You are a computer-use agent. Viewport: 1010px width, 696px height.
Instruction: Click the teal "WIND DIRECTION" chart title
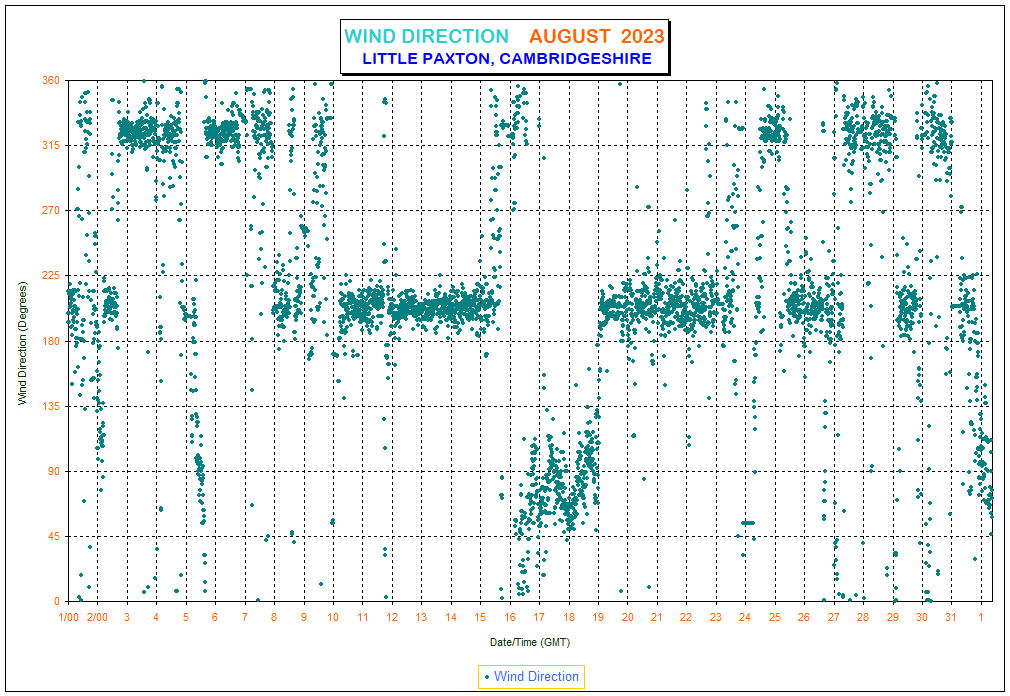pos(426,36)
